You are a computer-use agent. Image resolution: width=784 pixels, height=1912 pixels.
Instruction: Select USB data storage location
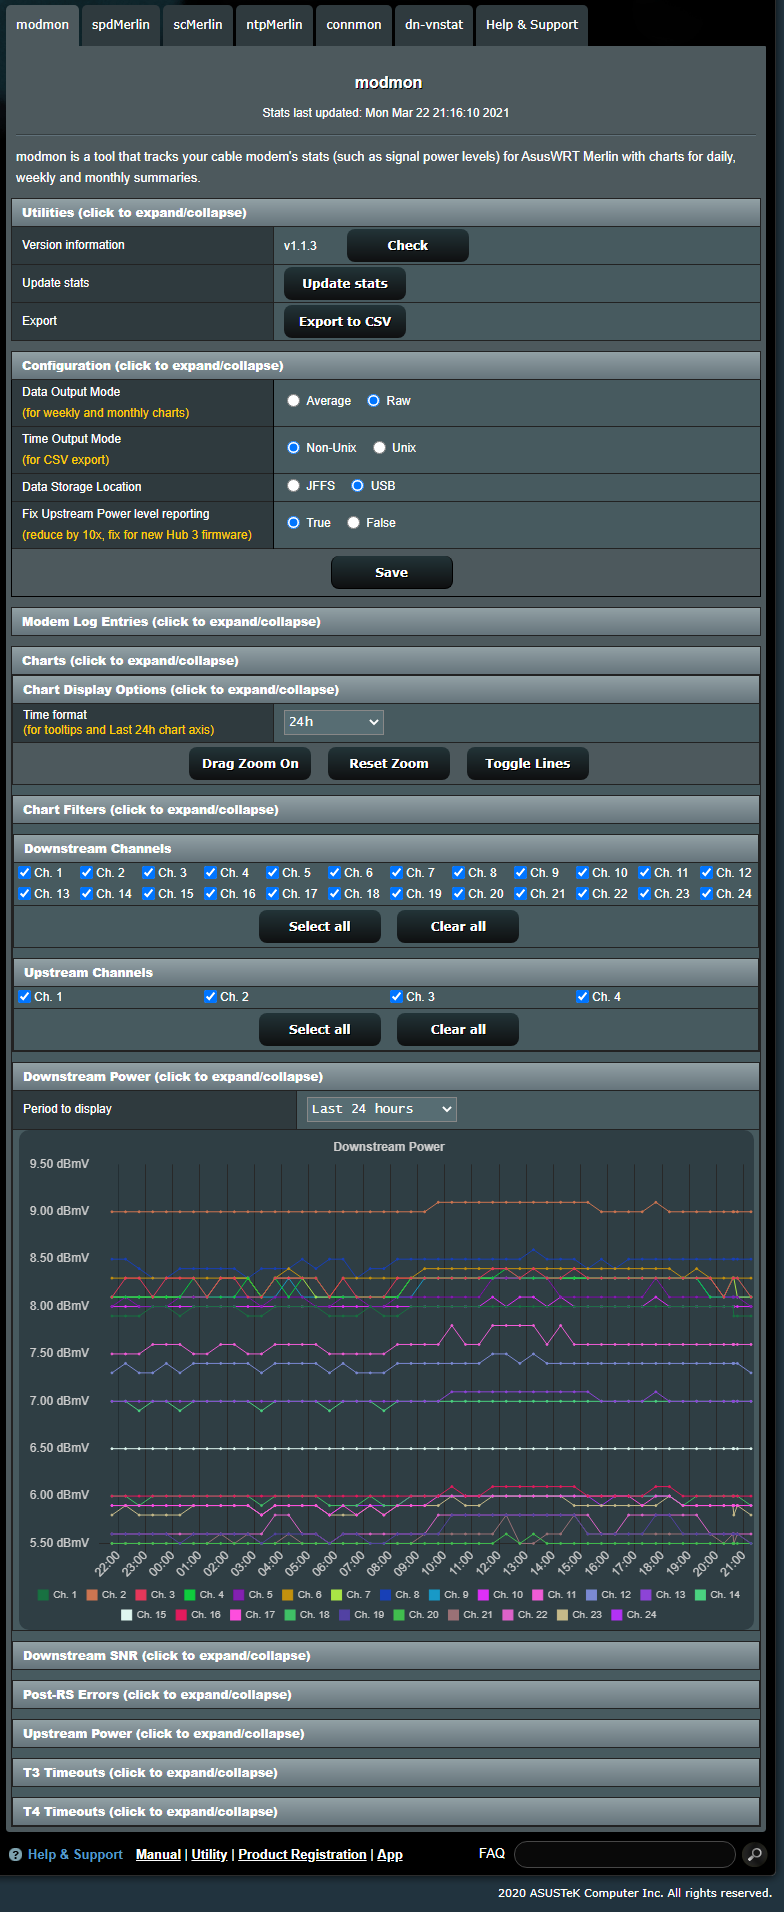358,486
